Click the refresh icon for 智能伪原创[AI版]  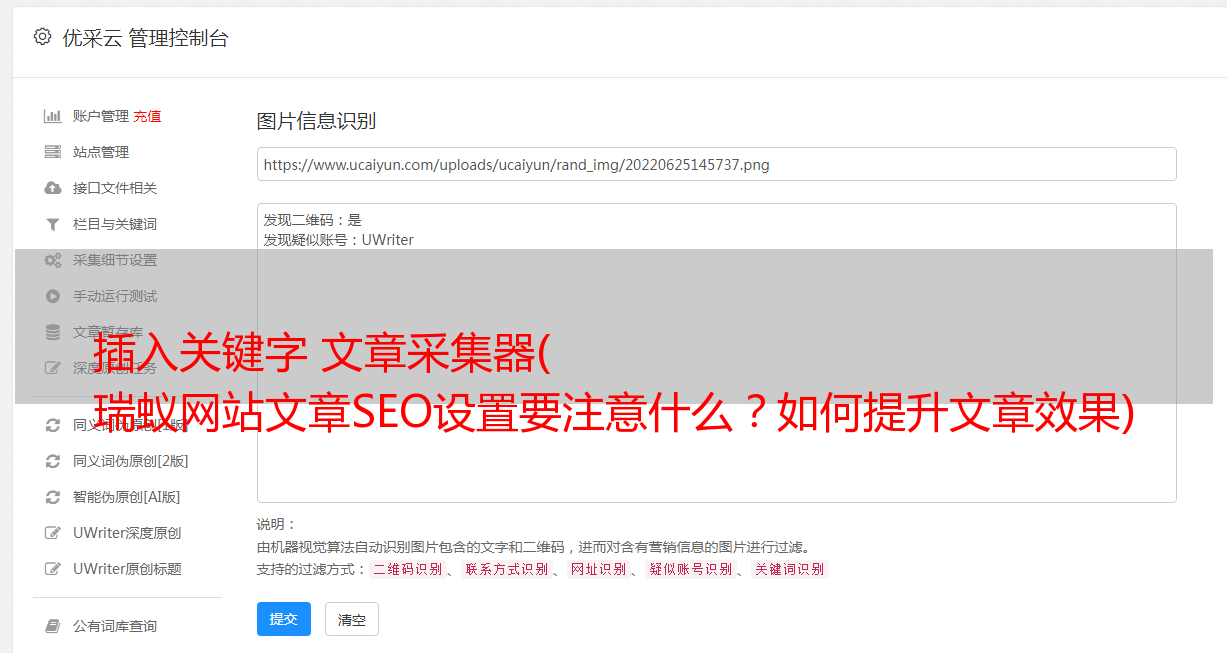pos(53,497)
